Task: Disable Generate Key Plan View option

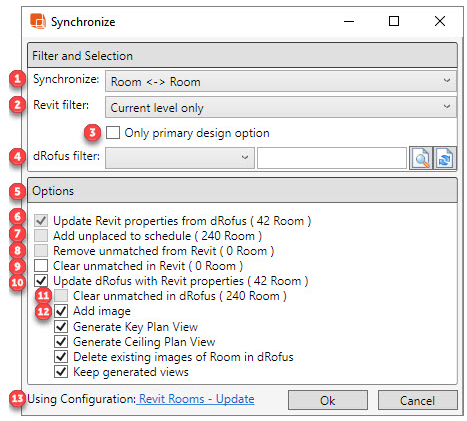Action: [x=61, y=326]
